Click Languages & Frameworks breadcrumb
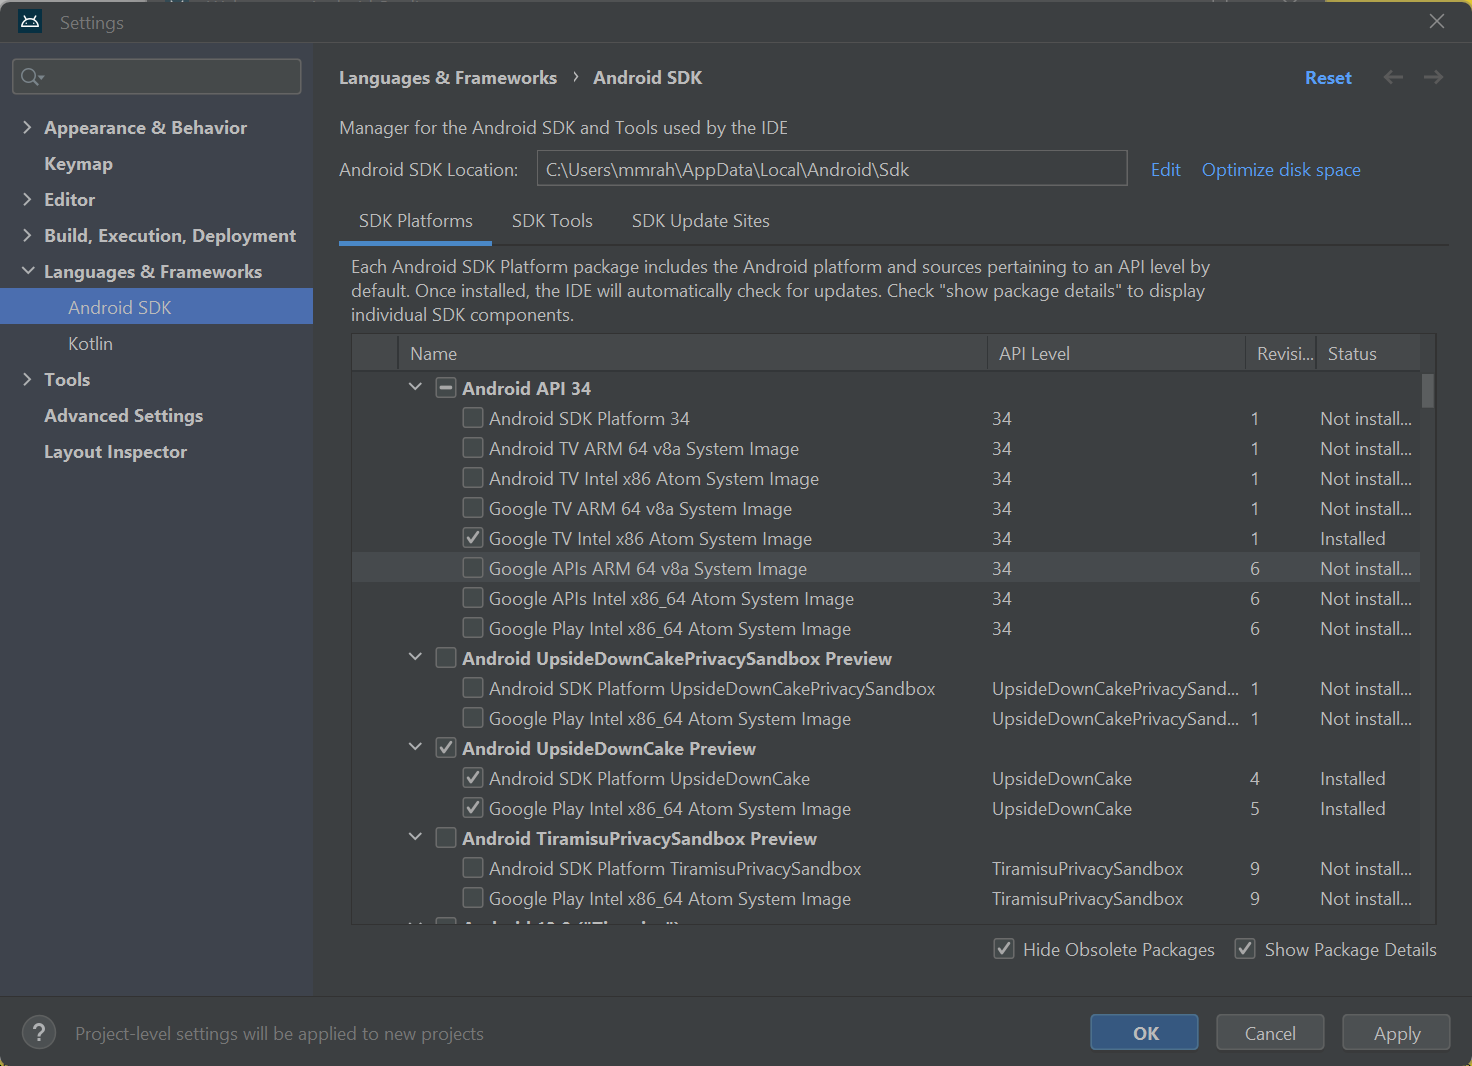 (x=448, y=78)
